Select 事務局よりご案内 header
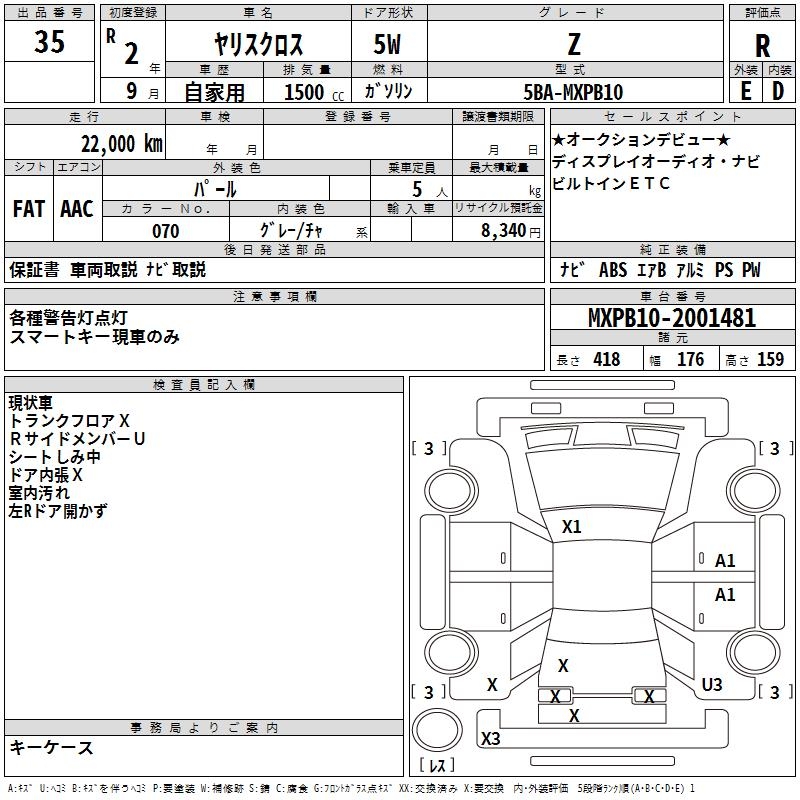The image size is (800, 800). 204,728
